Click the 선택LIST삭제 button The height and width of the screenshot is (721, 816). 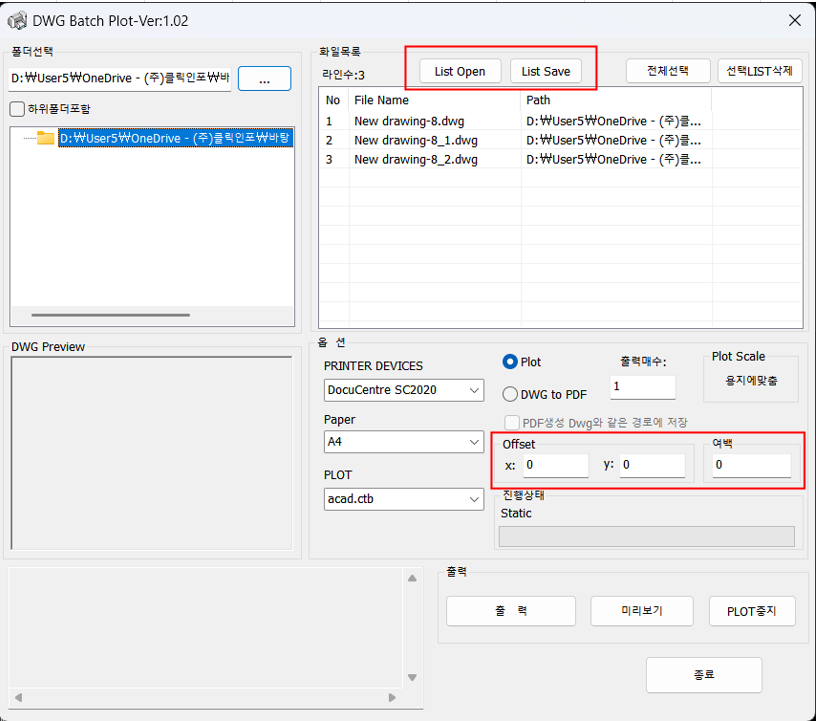[x=760, y=71]
